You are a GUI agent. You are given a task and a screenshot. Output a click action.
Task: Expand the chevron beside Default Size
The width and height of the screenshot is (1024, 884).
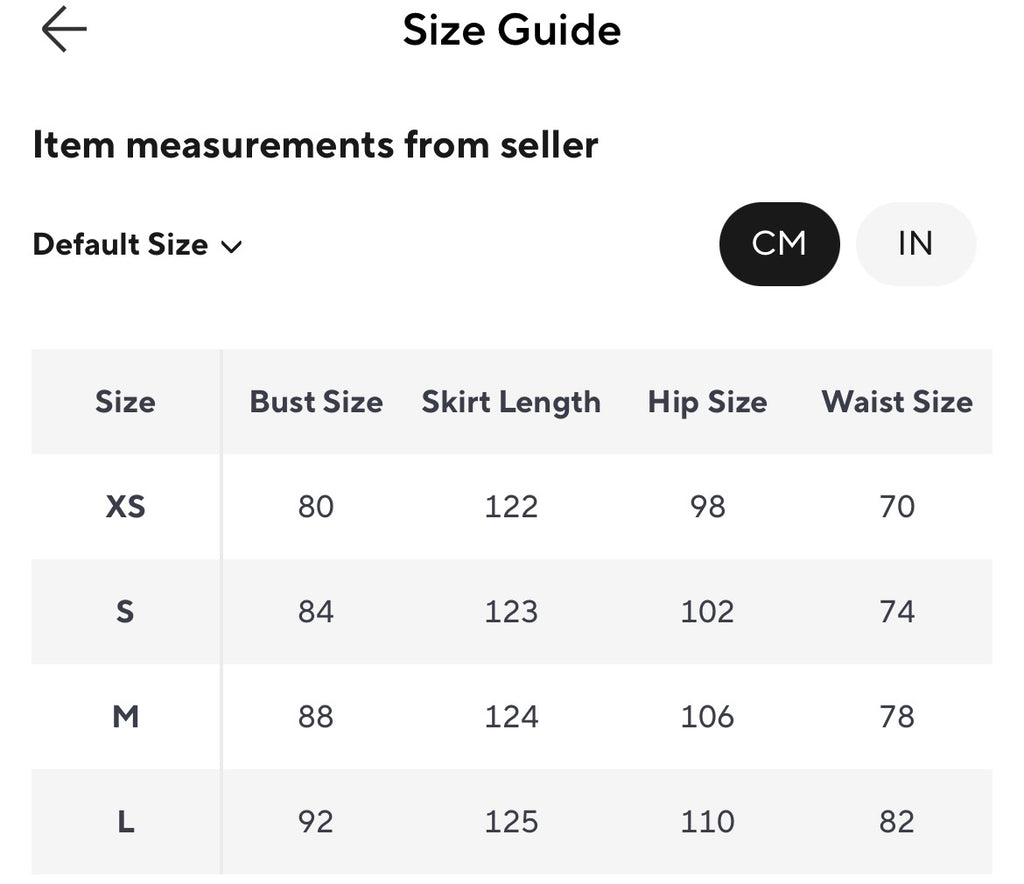click(x=231, y=247)
